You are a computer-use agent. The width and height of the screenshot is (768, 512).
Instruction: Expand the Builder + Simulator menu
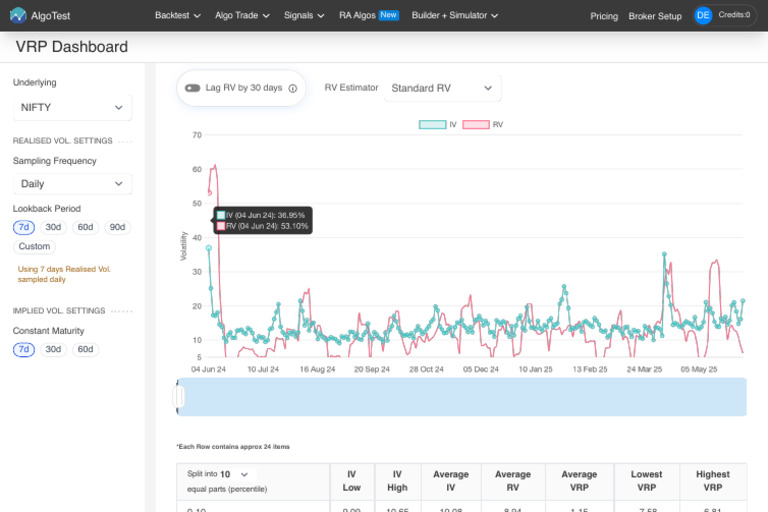455,15
